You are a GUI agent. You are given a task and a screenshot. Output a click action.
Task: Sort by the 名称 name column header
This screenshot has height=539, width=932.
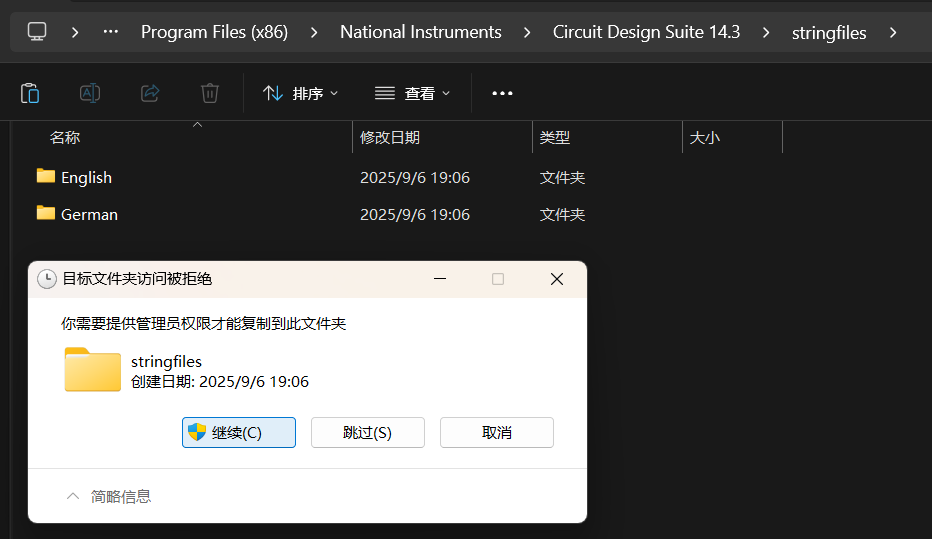(x=65, y=137)
